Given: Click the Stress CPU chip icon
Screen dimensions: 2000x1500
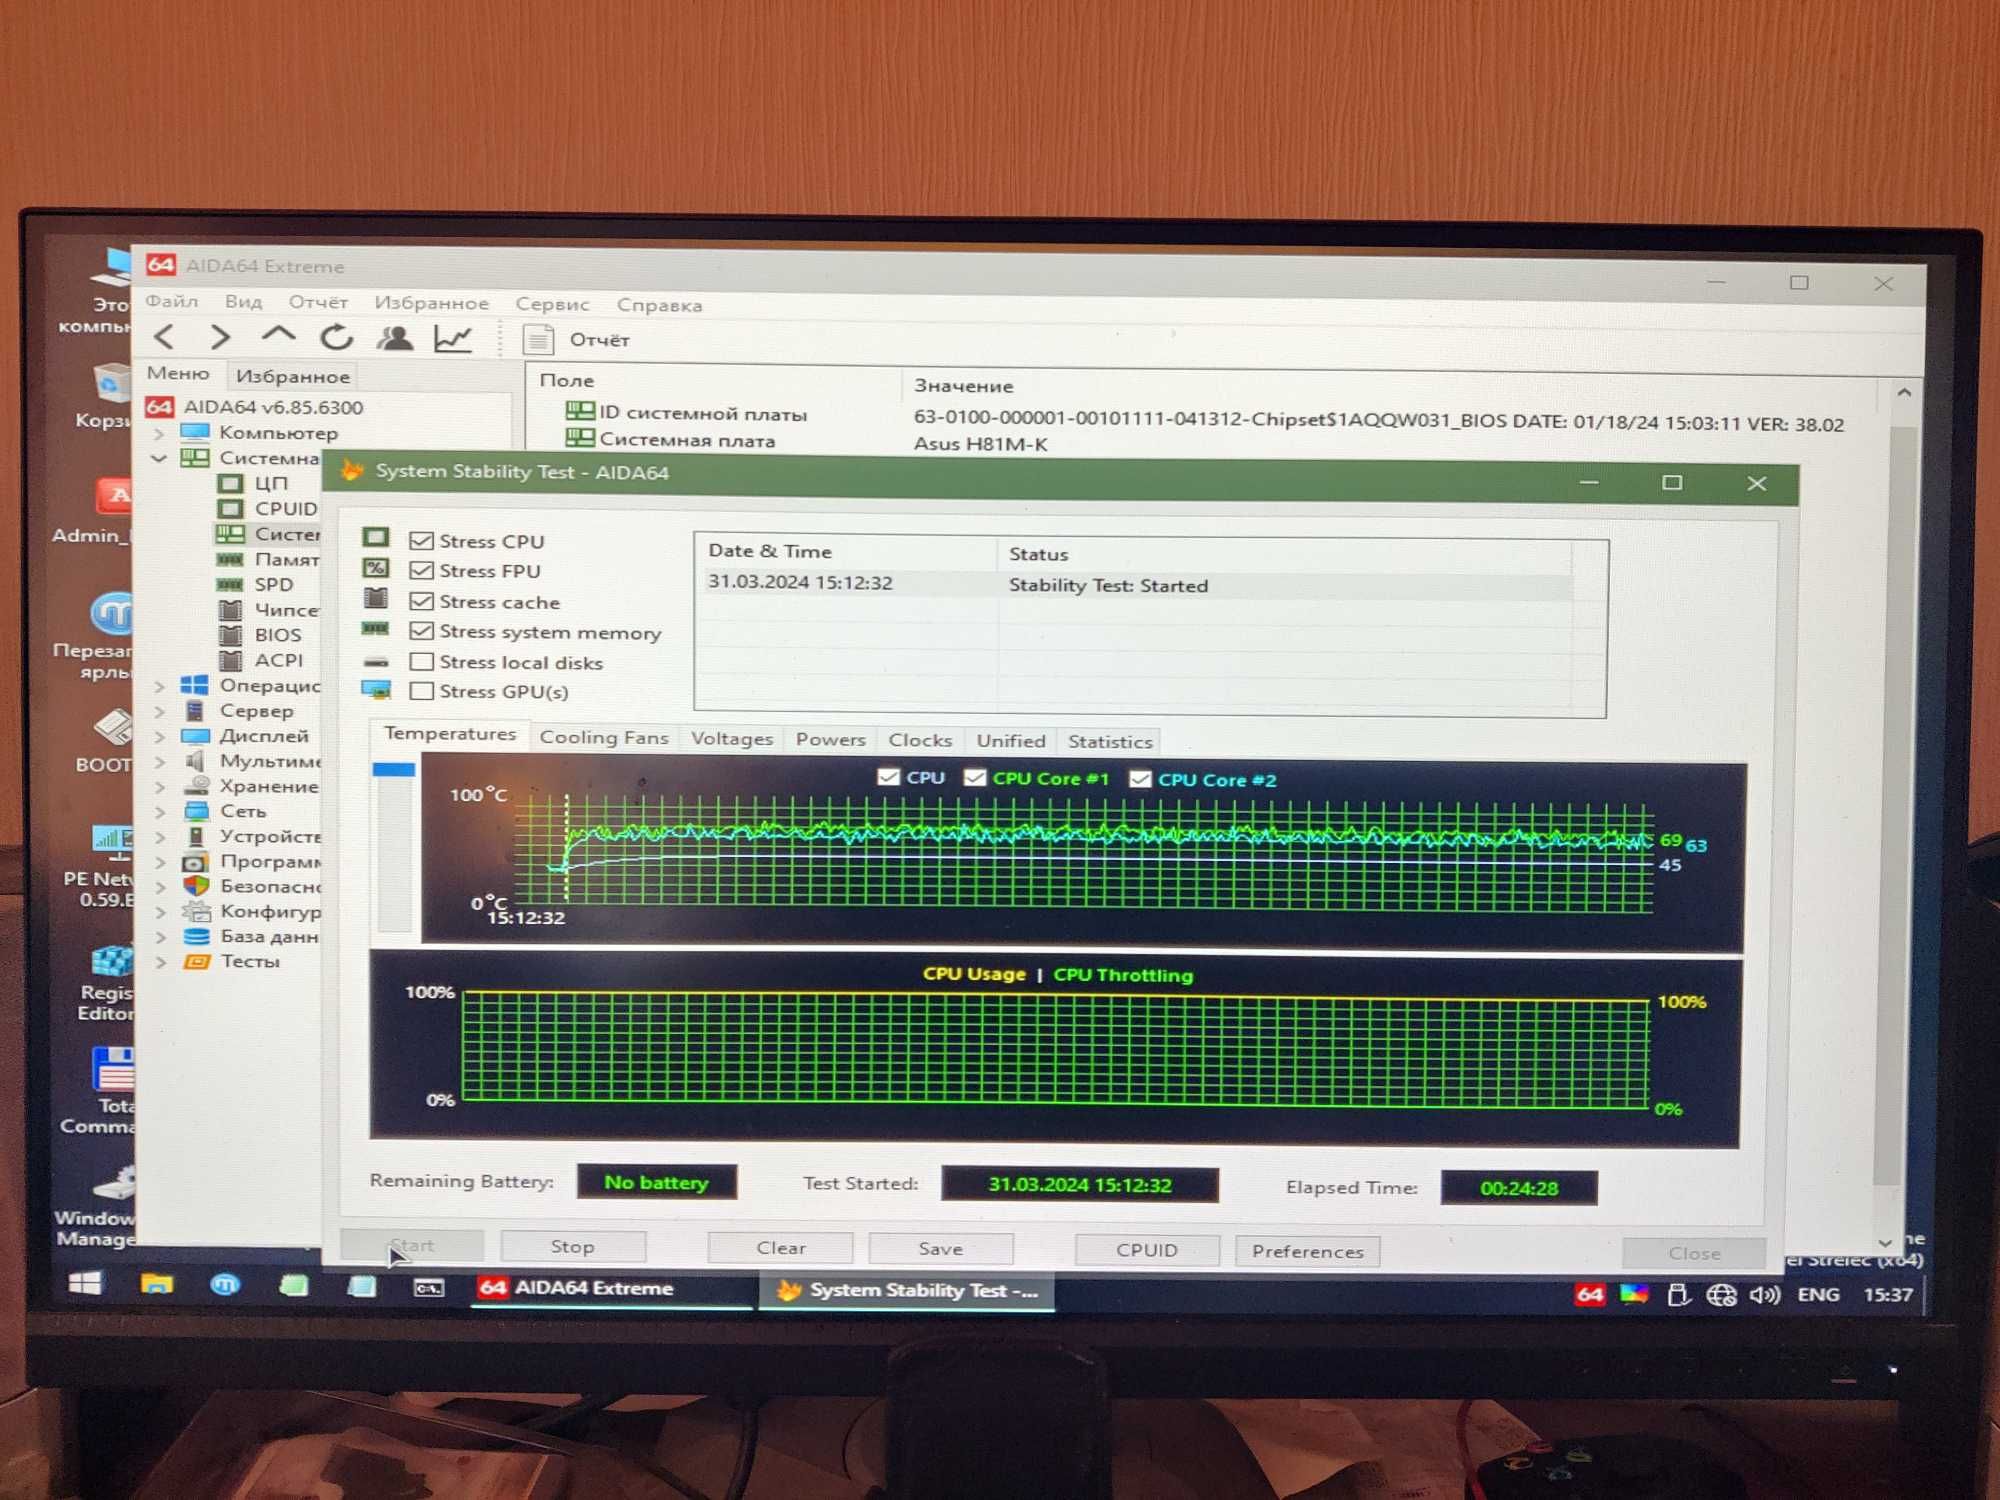Looking at the screenshot, I should 376,538.
